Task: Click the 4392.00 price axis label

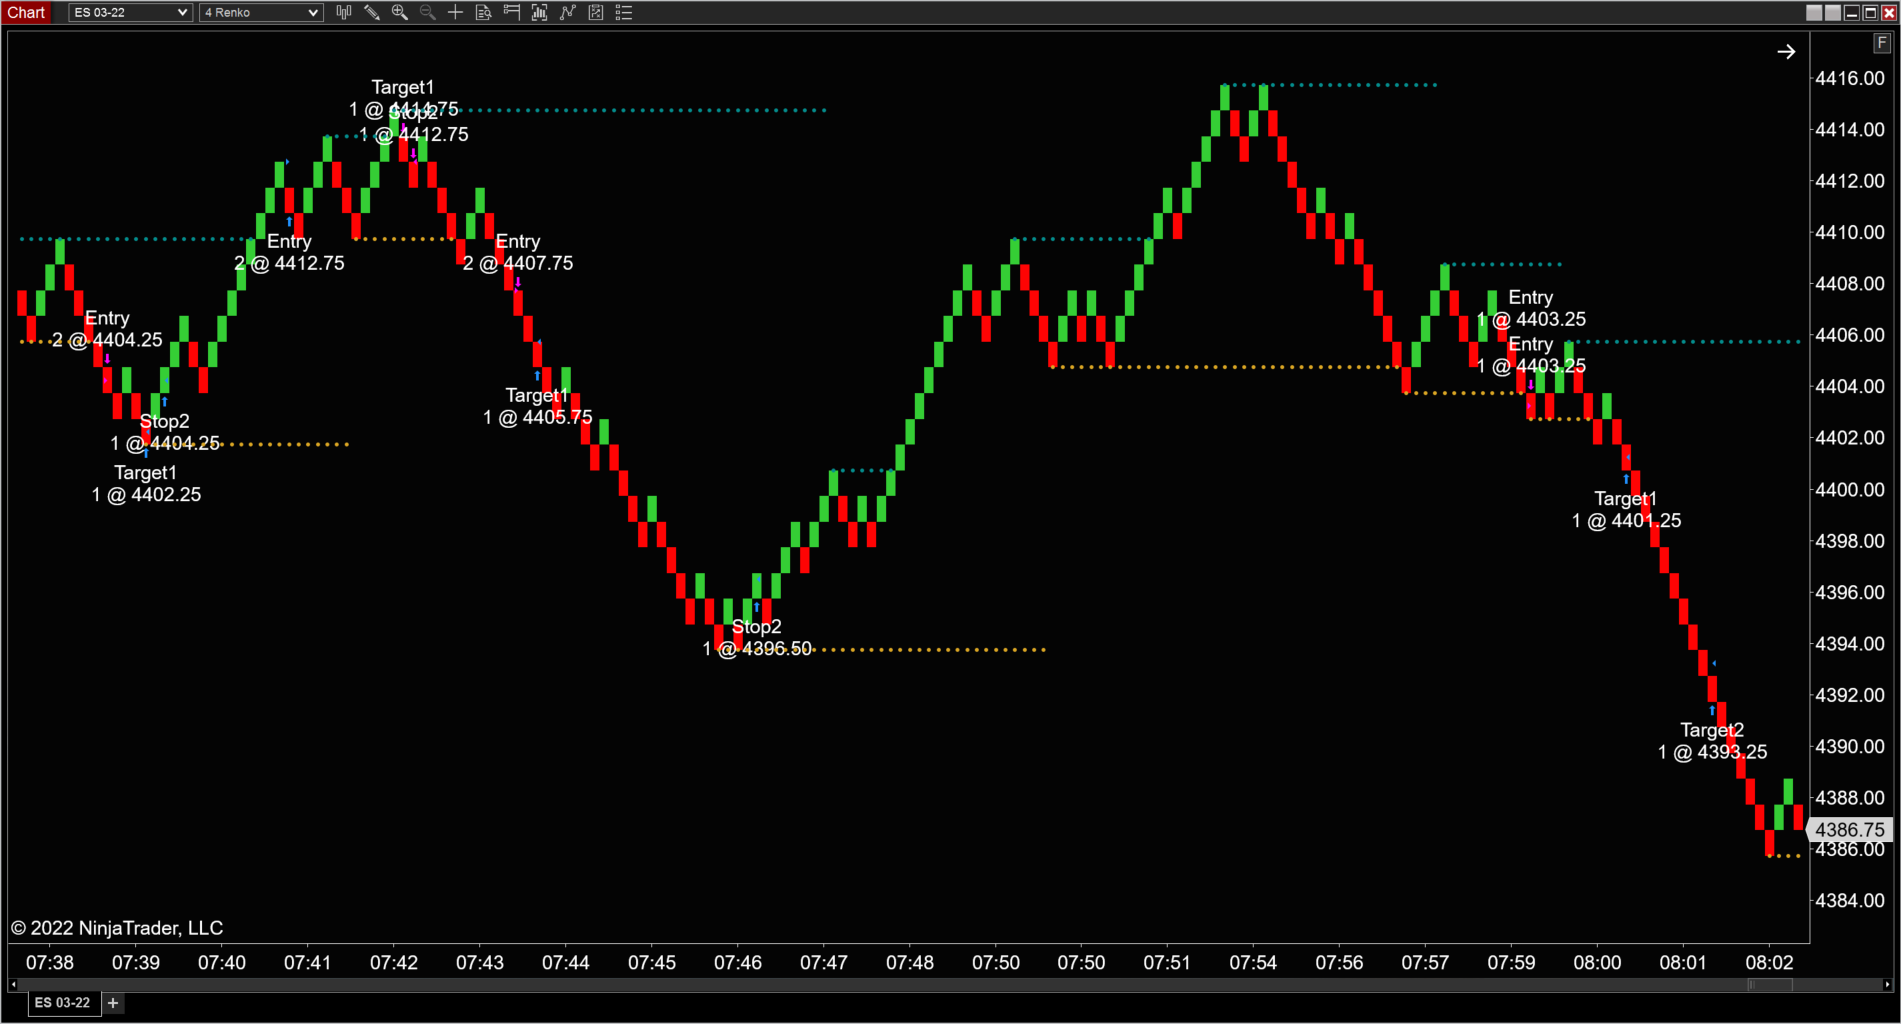Action: 1850,695
